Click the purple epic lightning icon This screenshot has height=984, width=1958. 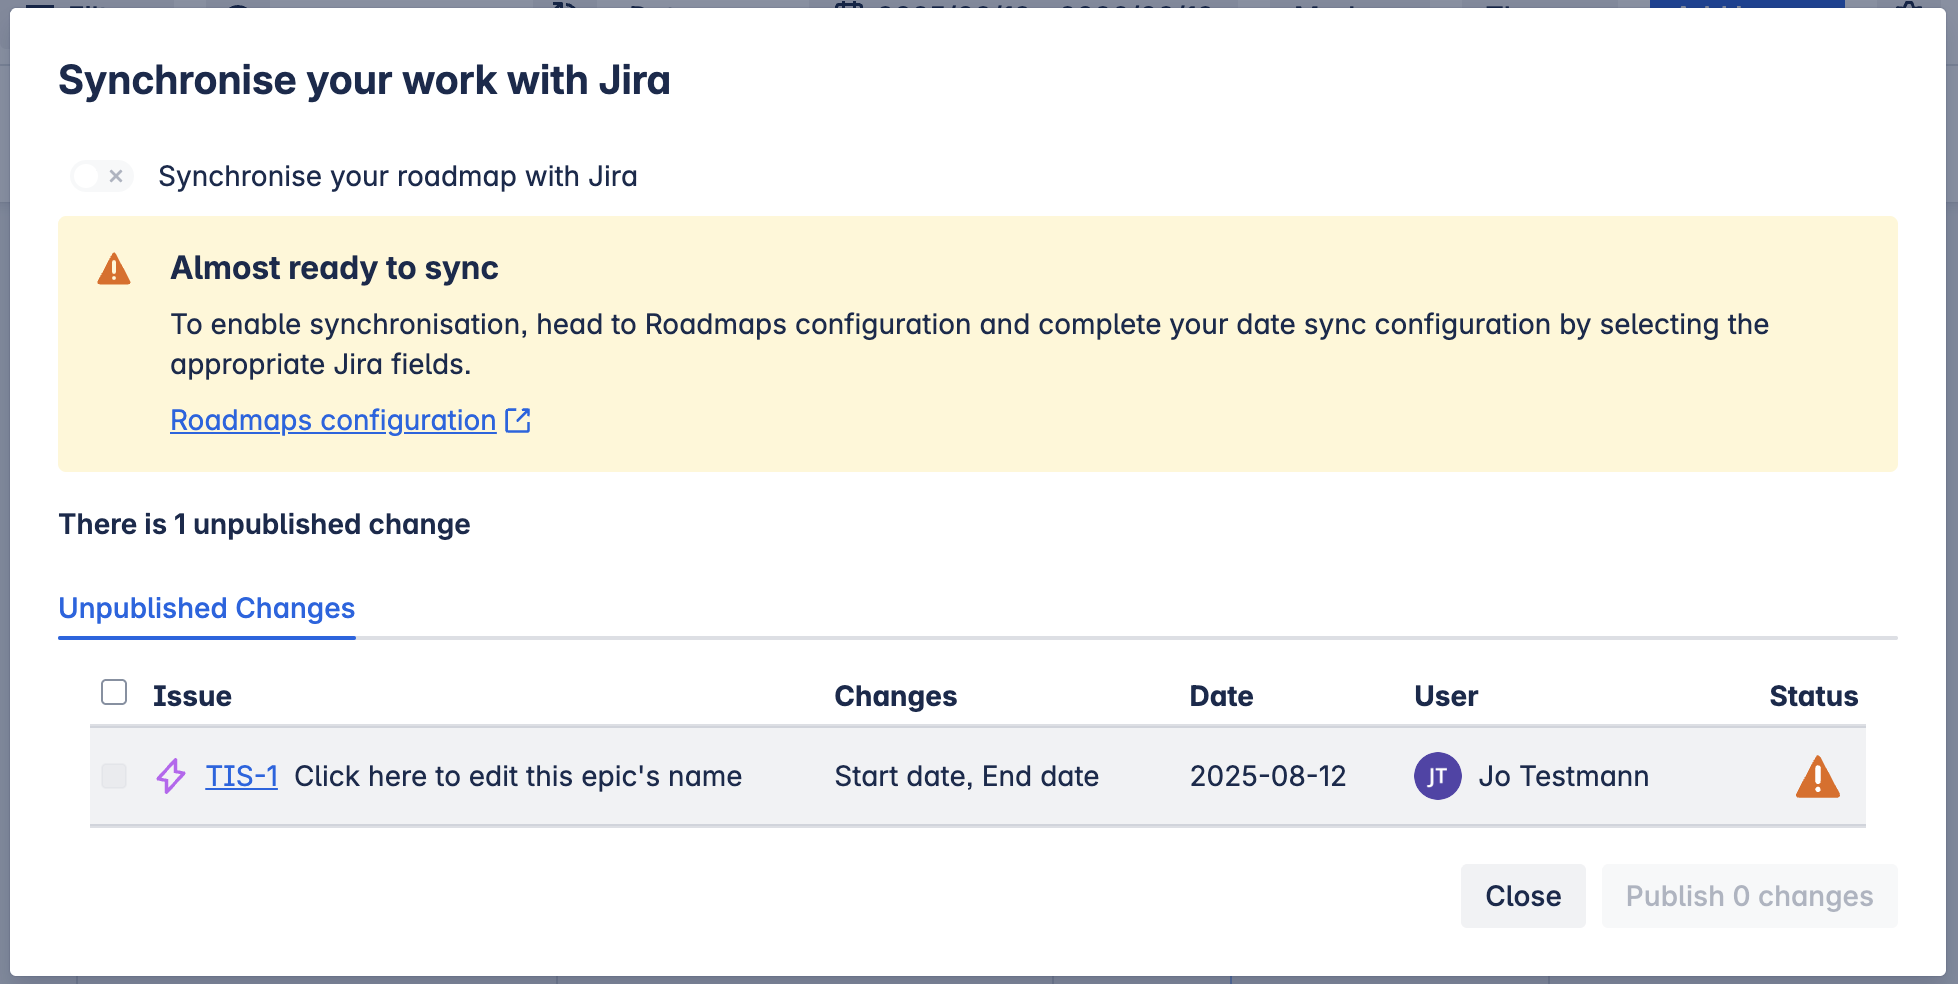171,776
